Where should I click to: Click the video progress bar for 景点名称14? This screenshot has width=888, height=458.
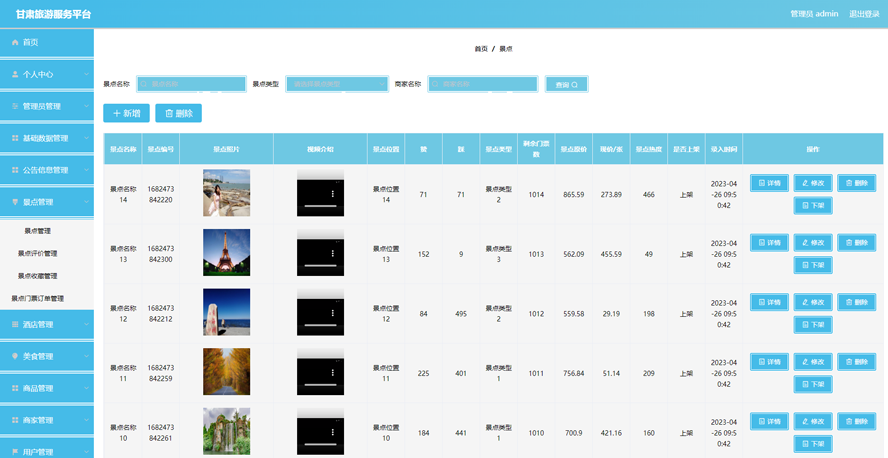(x=320, y=207)
